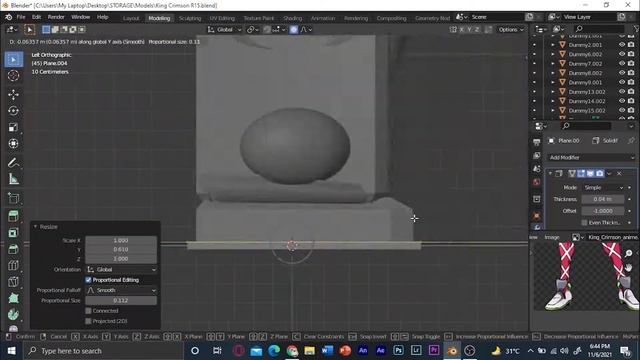Adjust Solidify Offset field
Screen dimensions: 640x360
(603, 211)
